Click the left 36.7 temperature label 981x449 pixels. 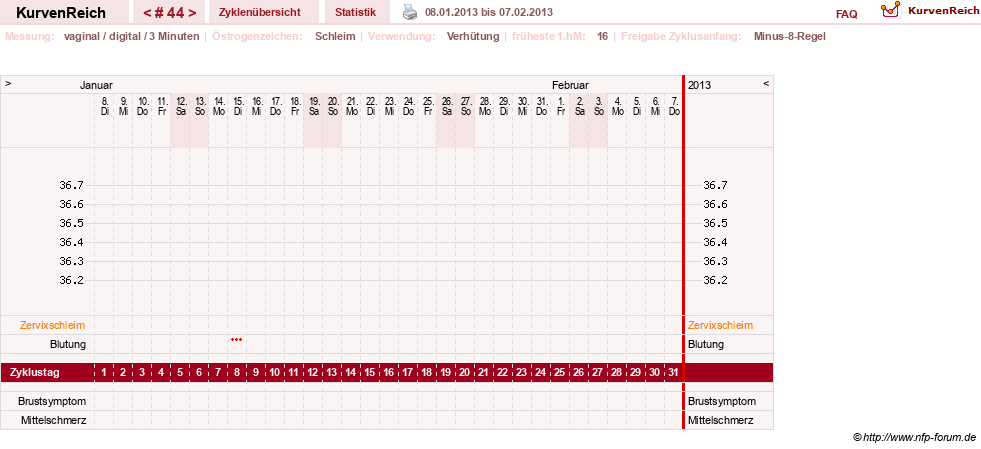click(71, 185)
